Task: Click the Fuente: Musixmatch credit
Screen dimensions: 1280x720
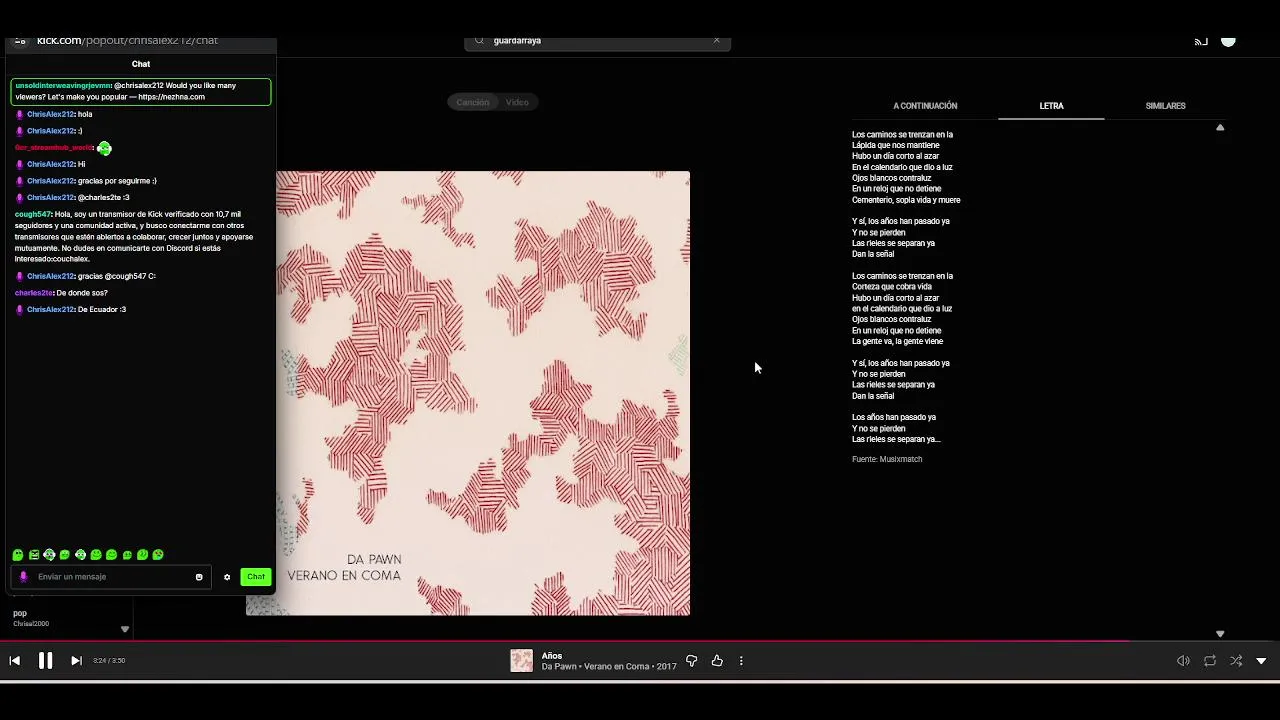Action: [x=887, y=459]
